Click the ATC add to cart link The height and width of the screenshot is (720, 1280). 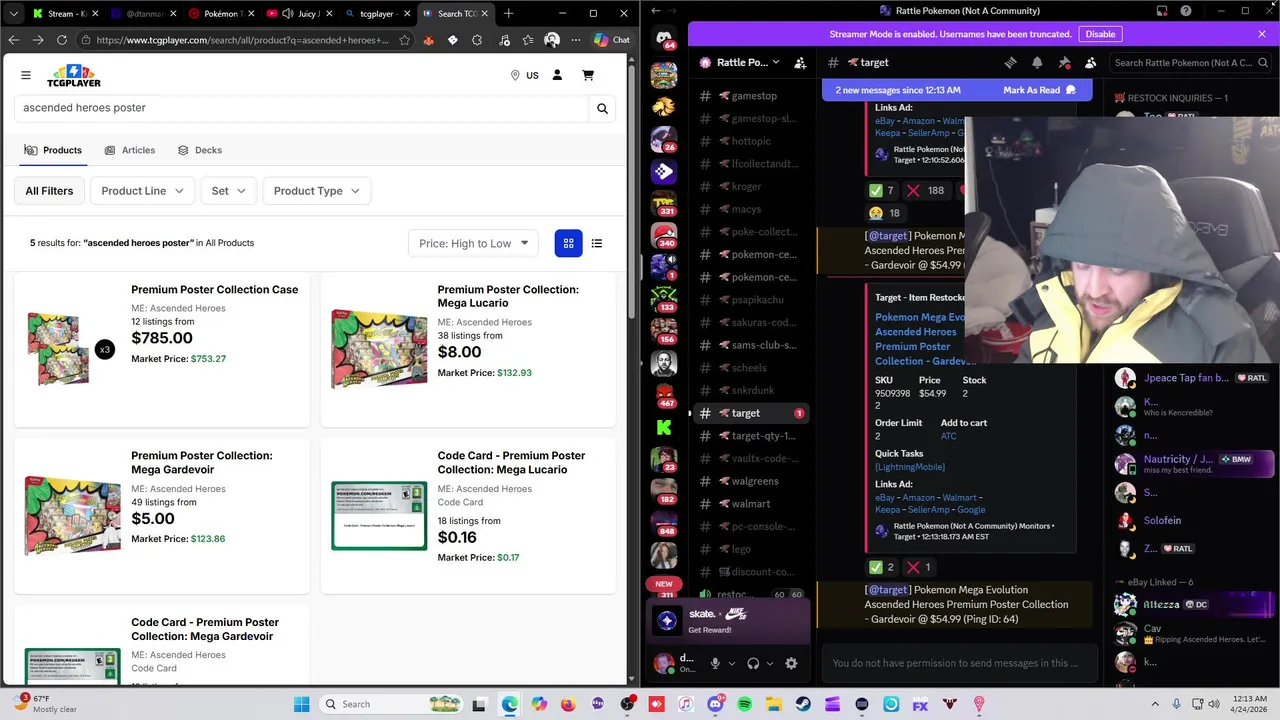click(x=948, y=436)
